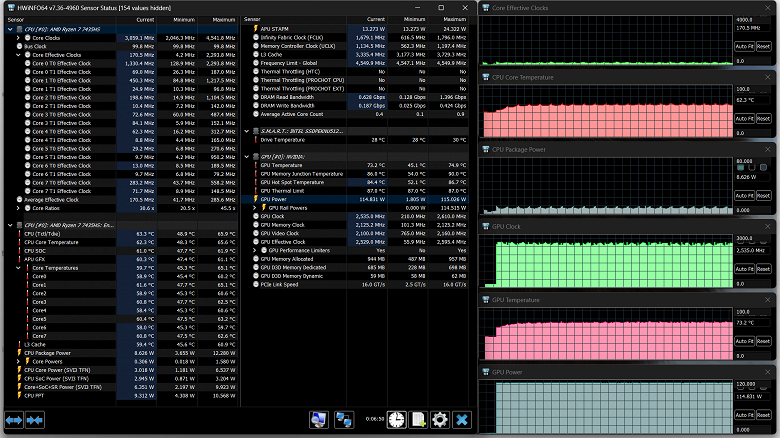Collapse the S.M.A.R.T. drive sensor group
Screen dimensions: 780x438
pos(247,131)
